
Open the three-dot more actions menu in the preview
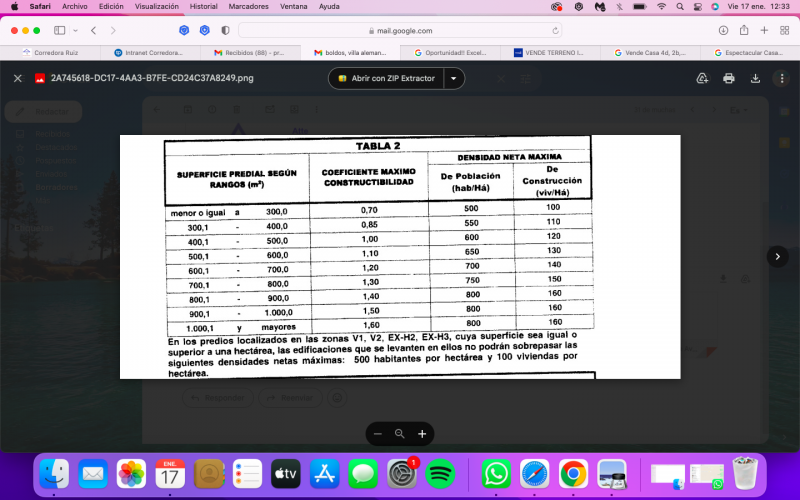click(x=782, y=78)
